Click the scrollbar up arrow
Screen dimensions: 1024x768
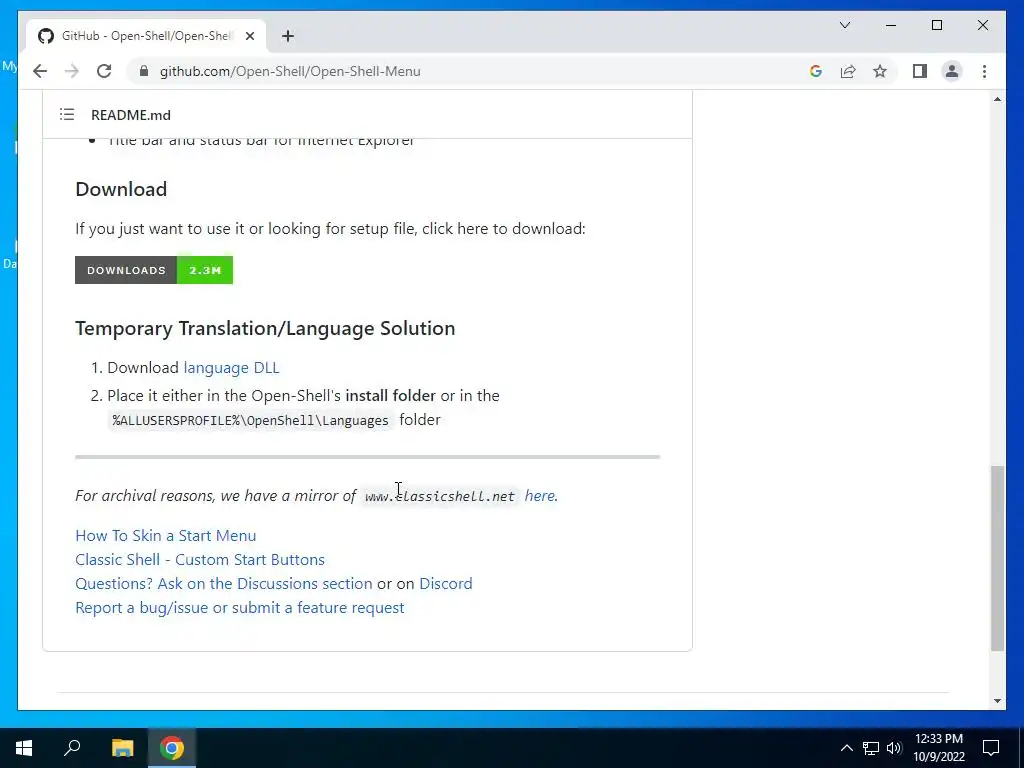(x=997, y=99)
